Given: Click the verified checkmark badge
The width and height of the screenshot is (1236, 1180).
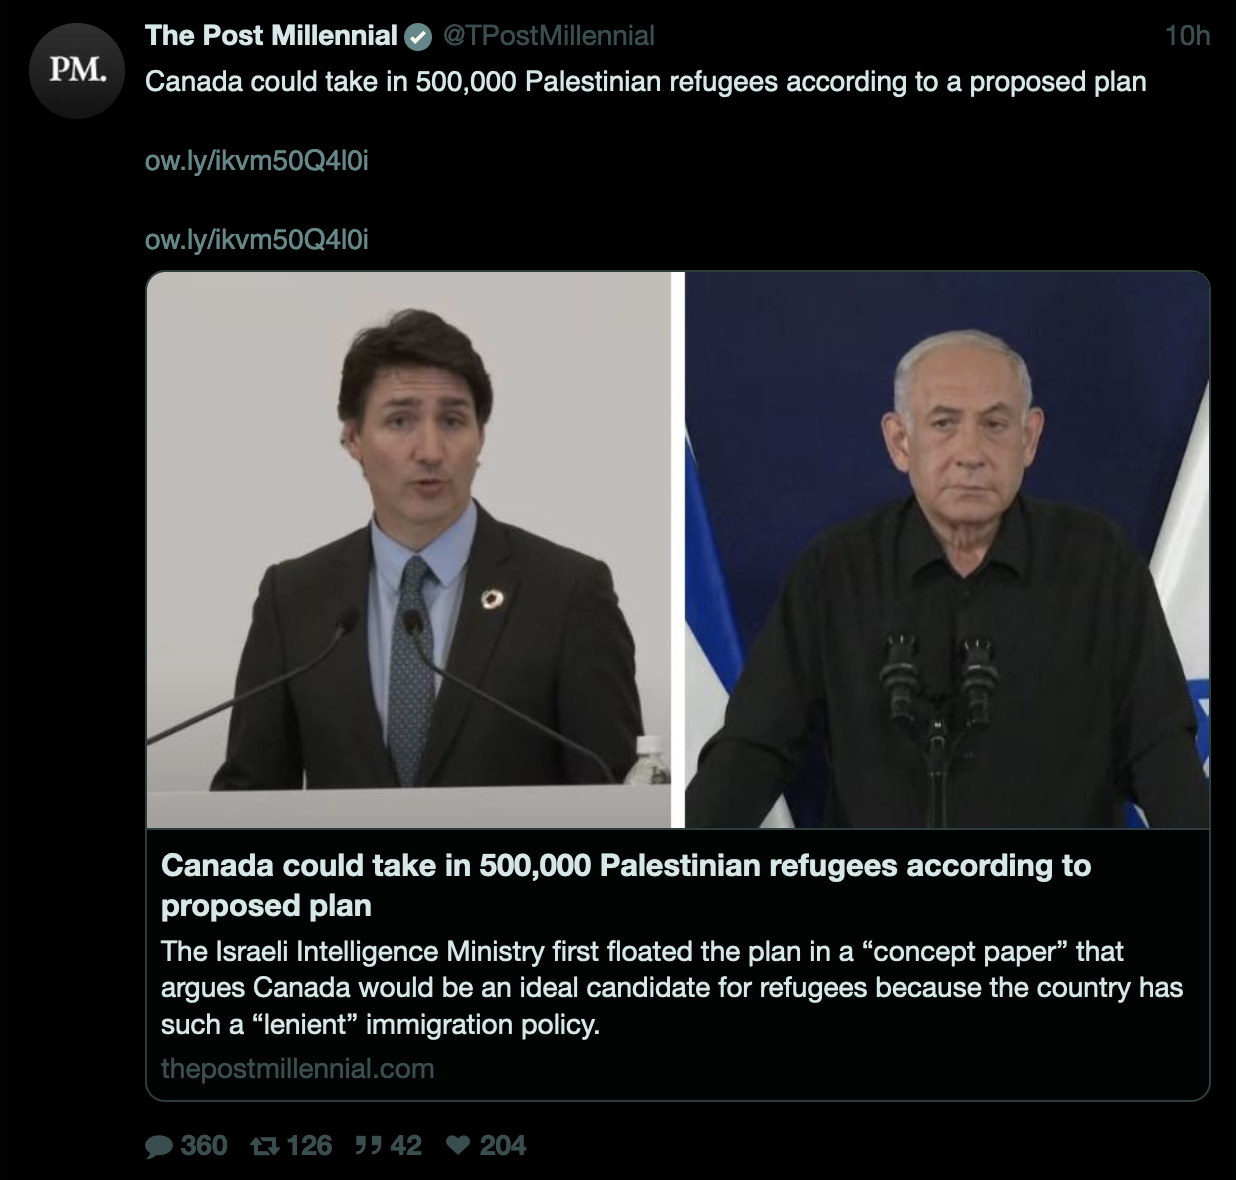Looking at the screenshot, I should point(417,37).
